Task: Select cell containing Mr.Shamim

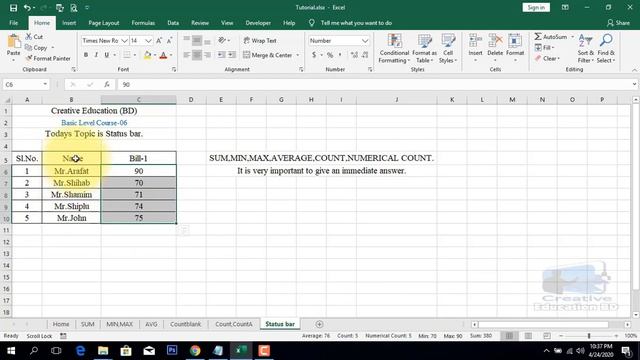Action: pyautogui.click(x=71, y=195)
